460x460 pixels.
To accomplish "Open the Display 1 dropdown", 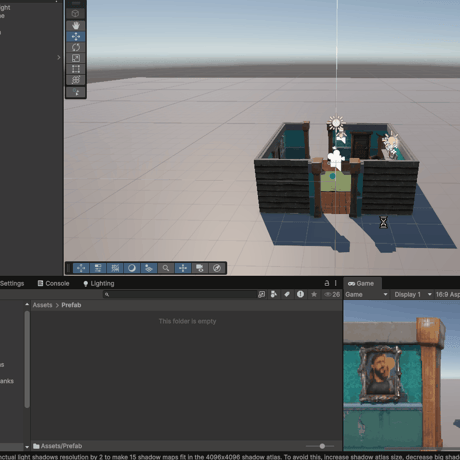I will click(x=412, y=294).
